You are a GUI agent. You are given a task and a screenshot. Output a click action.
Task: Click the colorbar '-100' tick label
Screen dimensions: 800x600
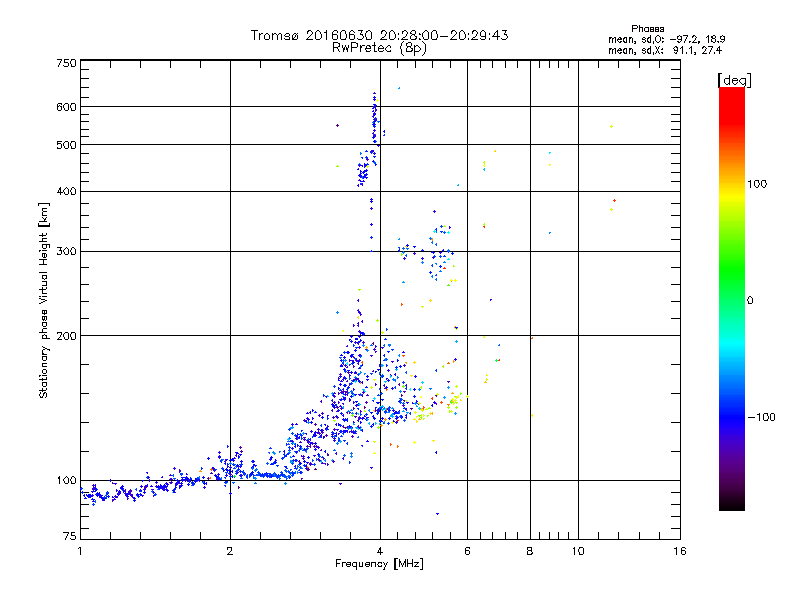(x=762, y=417)
